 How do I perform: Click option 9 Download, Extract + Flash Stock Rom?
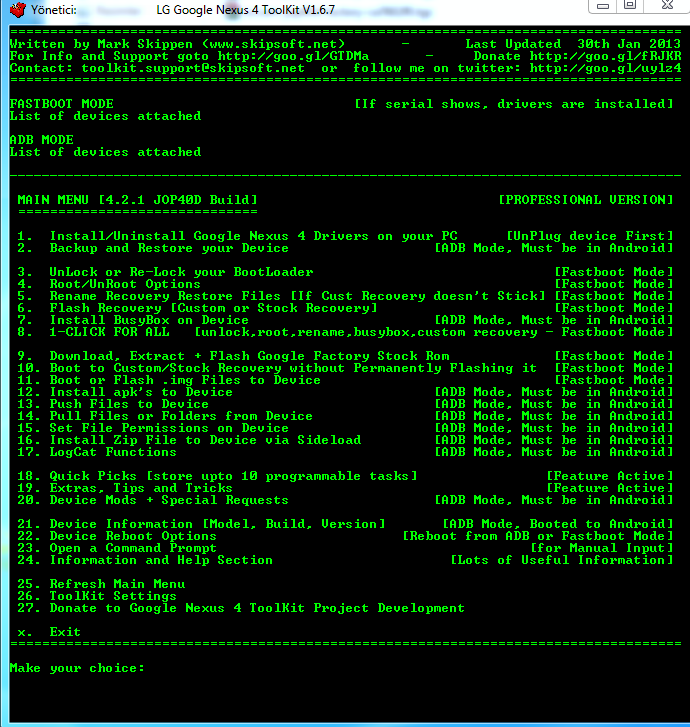point(233,357)
